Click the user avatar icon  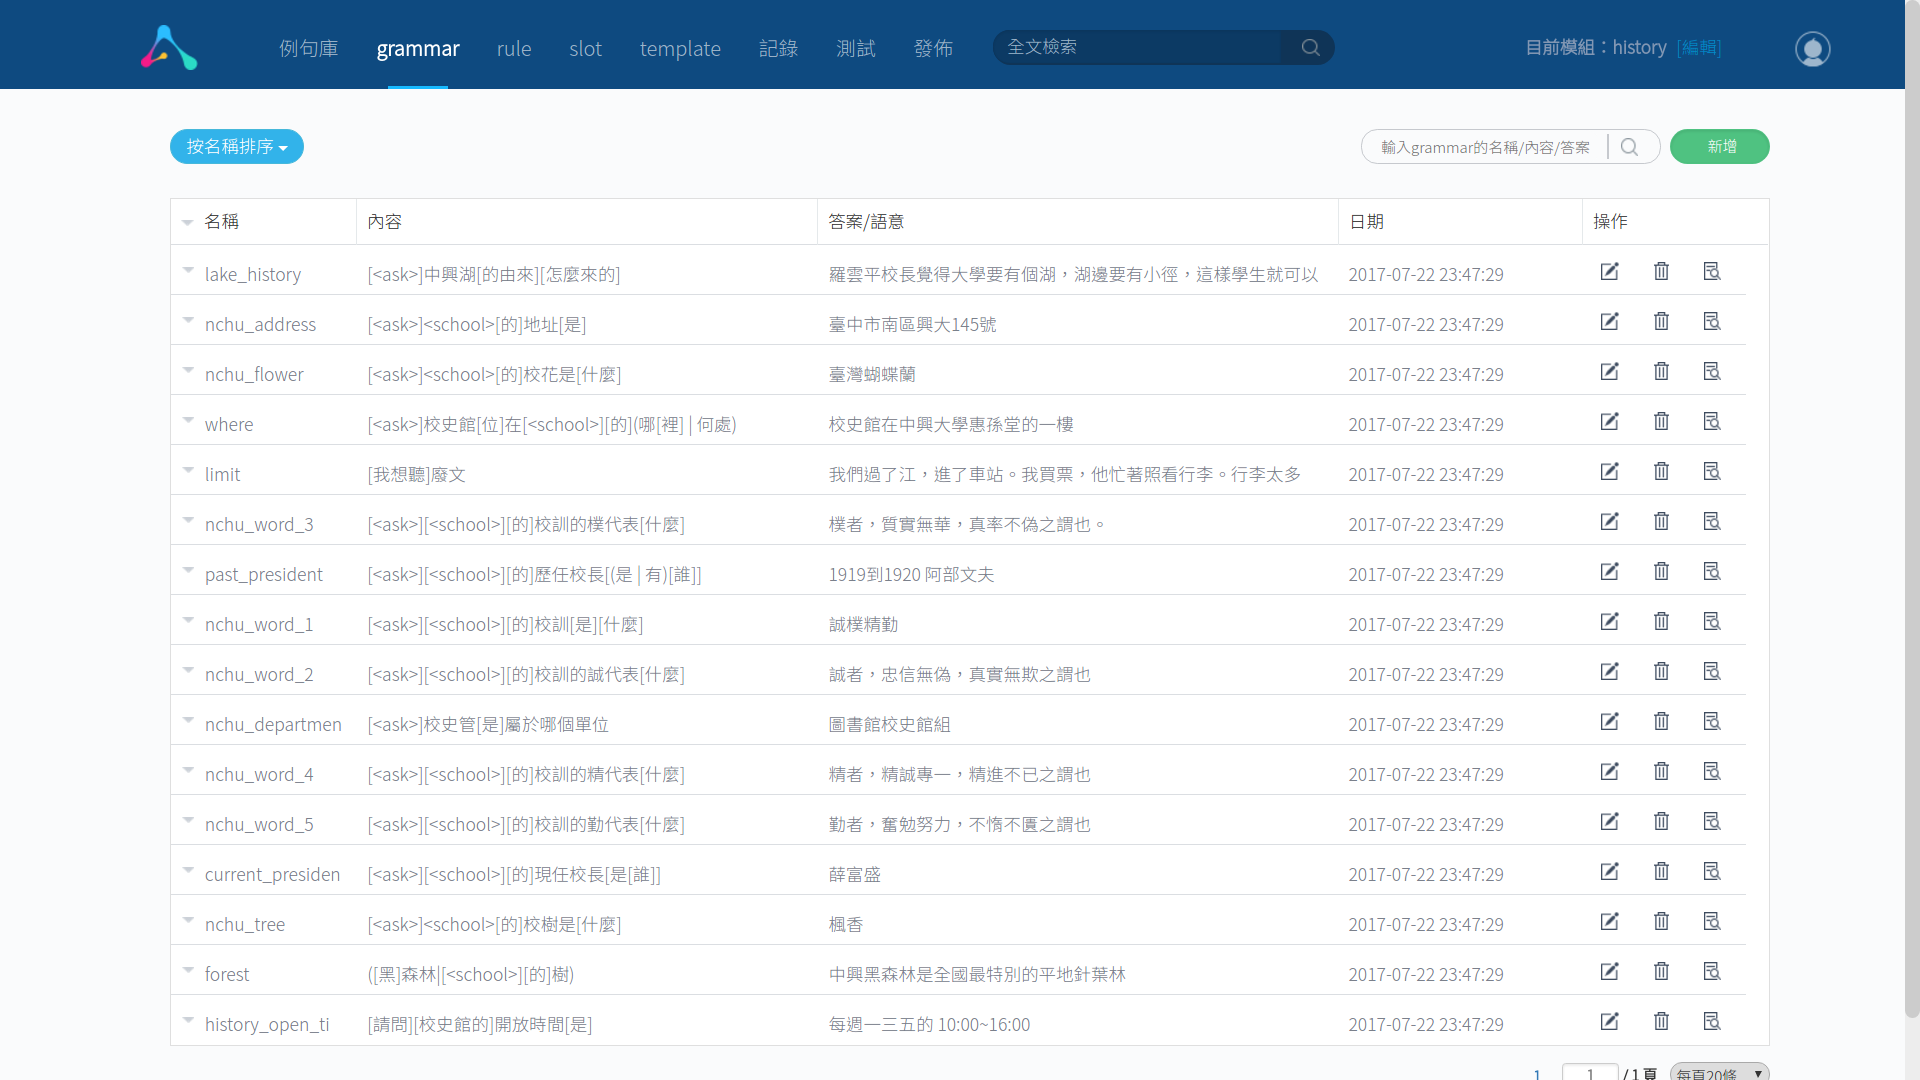[x=1812, y=48]
